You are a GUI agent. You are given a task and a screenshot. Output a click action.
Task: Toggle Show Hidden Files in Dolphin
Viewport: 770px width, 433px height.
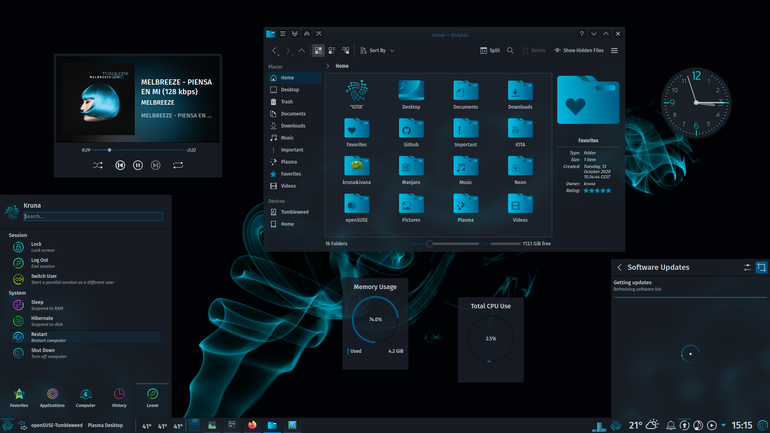click(x=578, y=51)
